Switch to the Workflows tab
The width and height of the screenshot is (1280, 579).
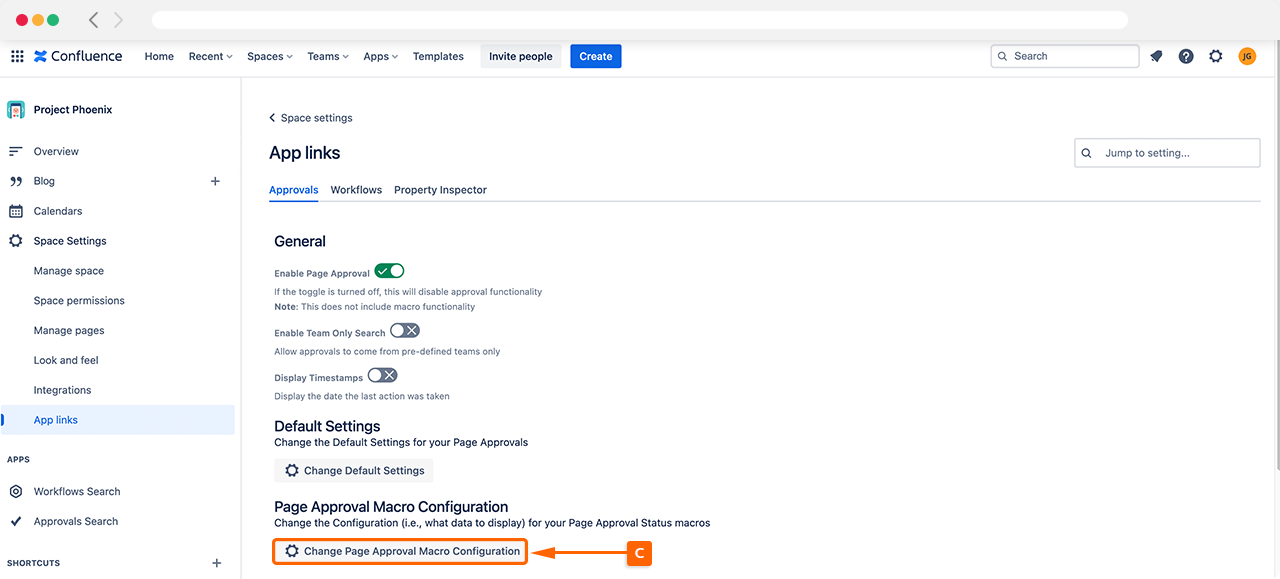tap(356, 190)
